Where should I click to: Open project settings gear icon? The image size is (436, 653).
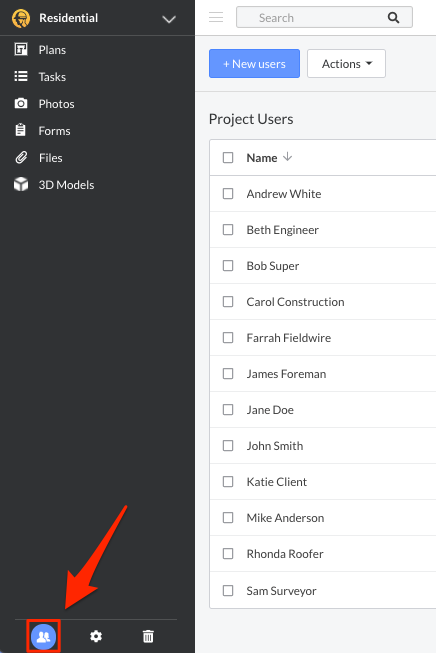coord(96,636)
